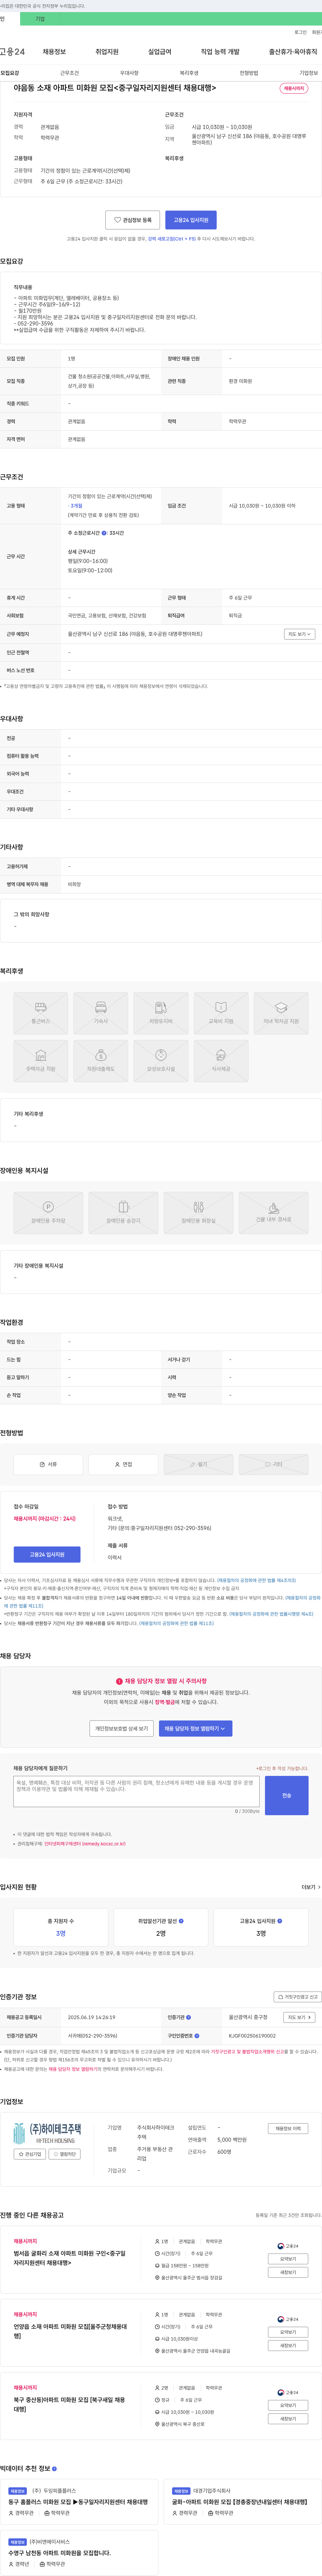The width and height of the screenshot is (322, 2576).
Task: Open the 취업지원 menu
Action: 107,52
